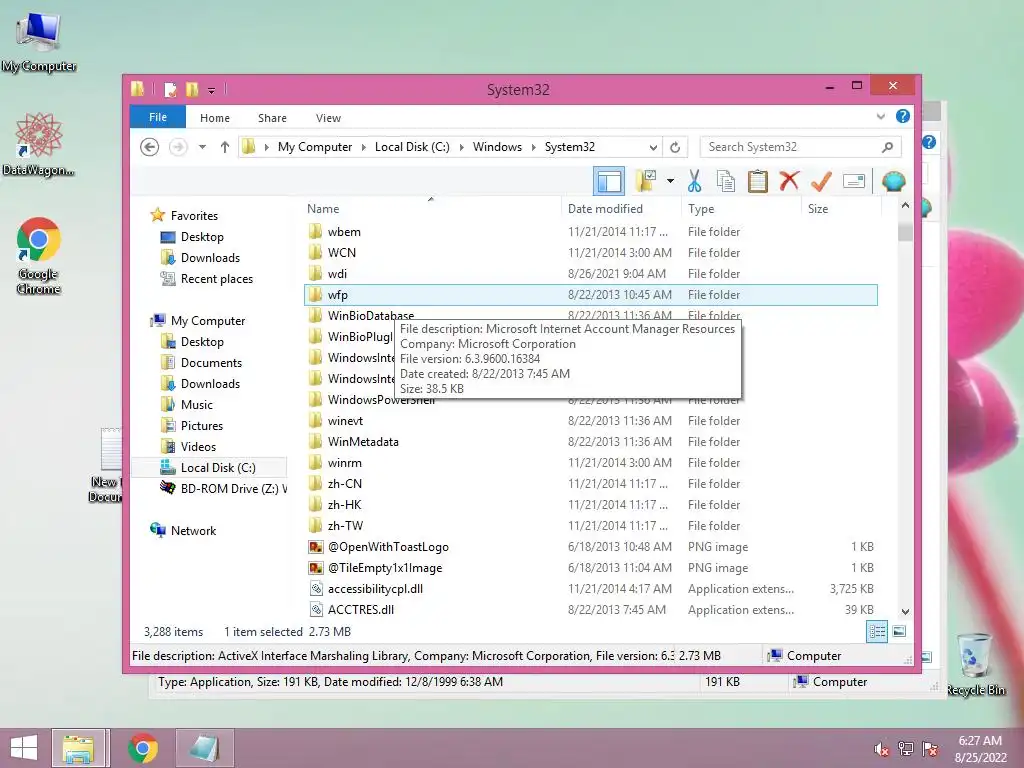Click the Windows breadcrumb

[x=497, y=147]
